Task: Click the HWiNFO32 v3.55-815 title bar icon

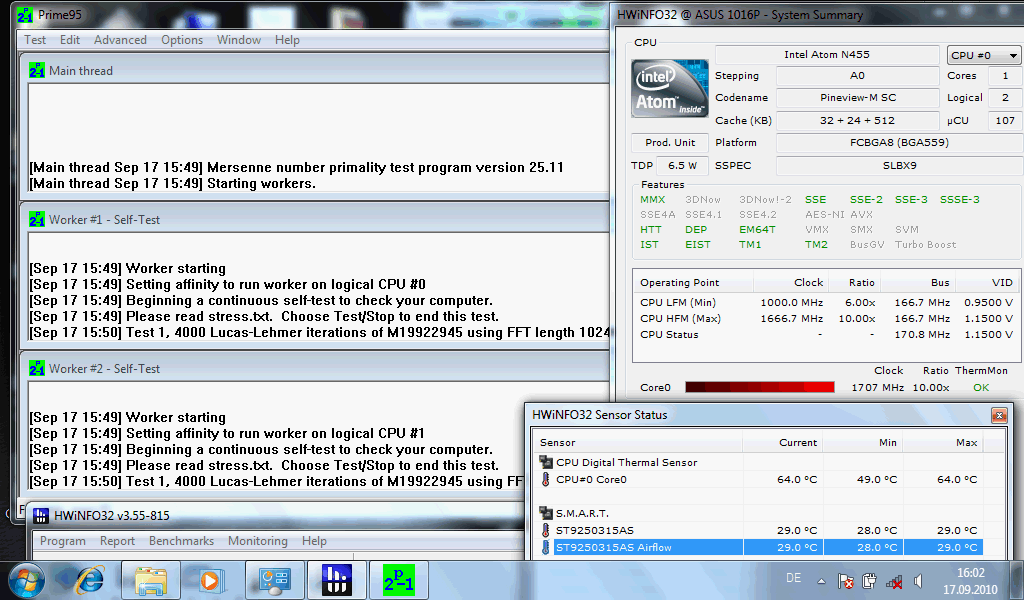Action: click(x=40, y=516)
